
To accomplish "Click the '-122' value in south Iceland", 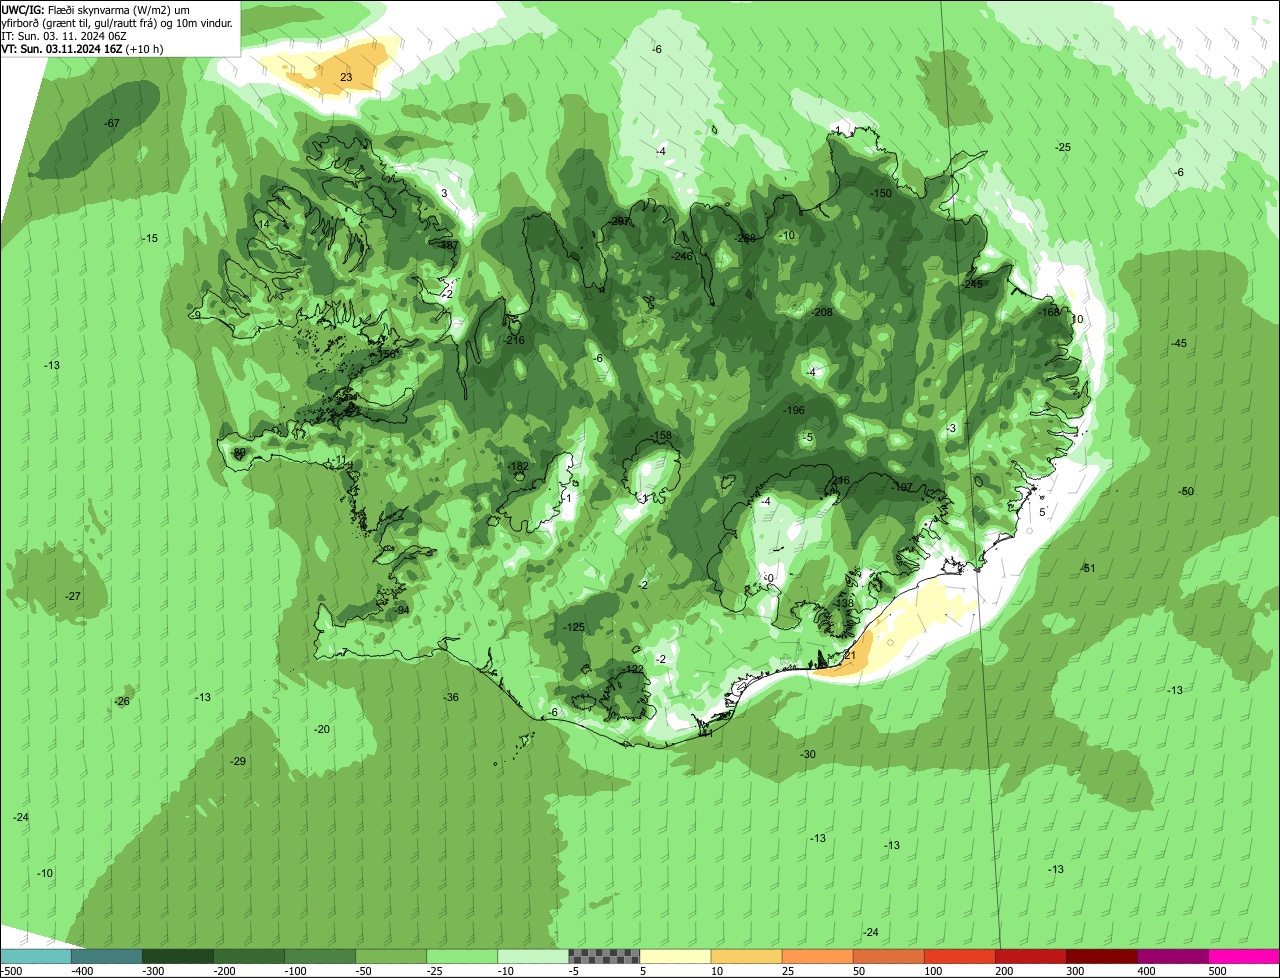I will (633, 669).
